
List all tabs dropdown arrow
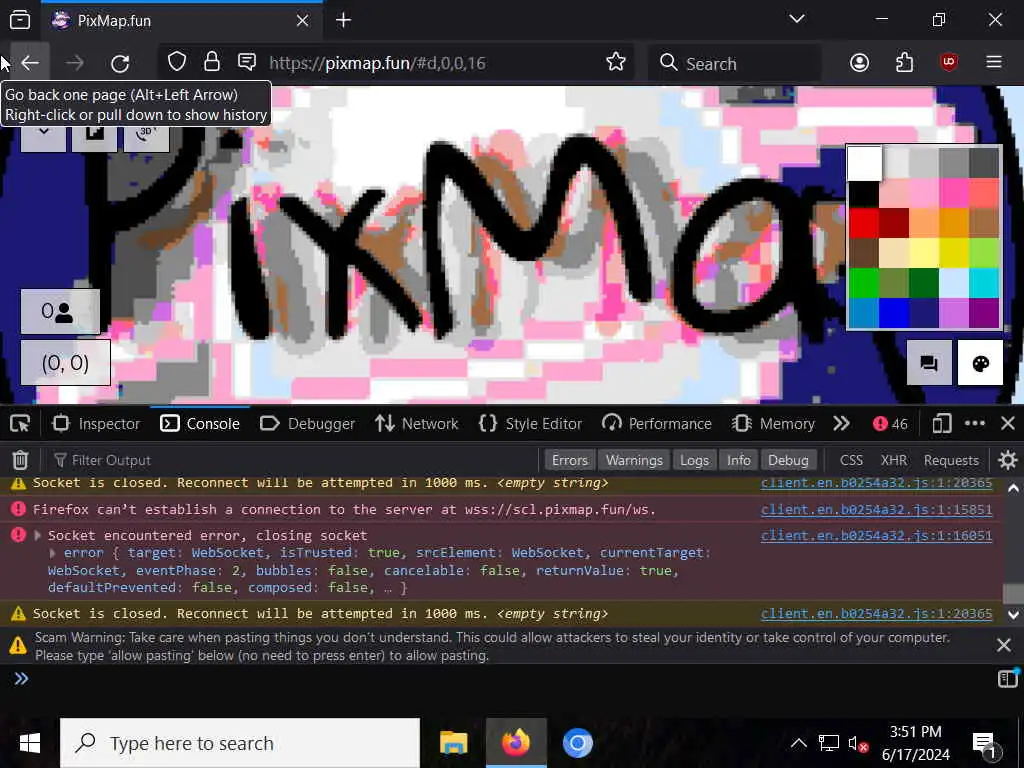click(x=797, y=19)
